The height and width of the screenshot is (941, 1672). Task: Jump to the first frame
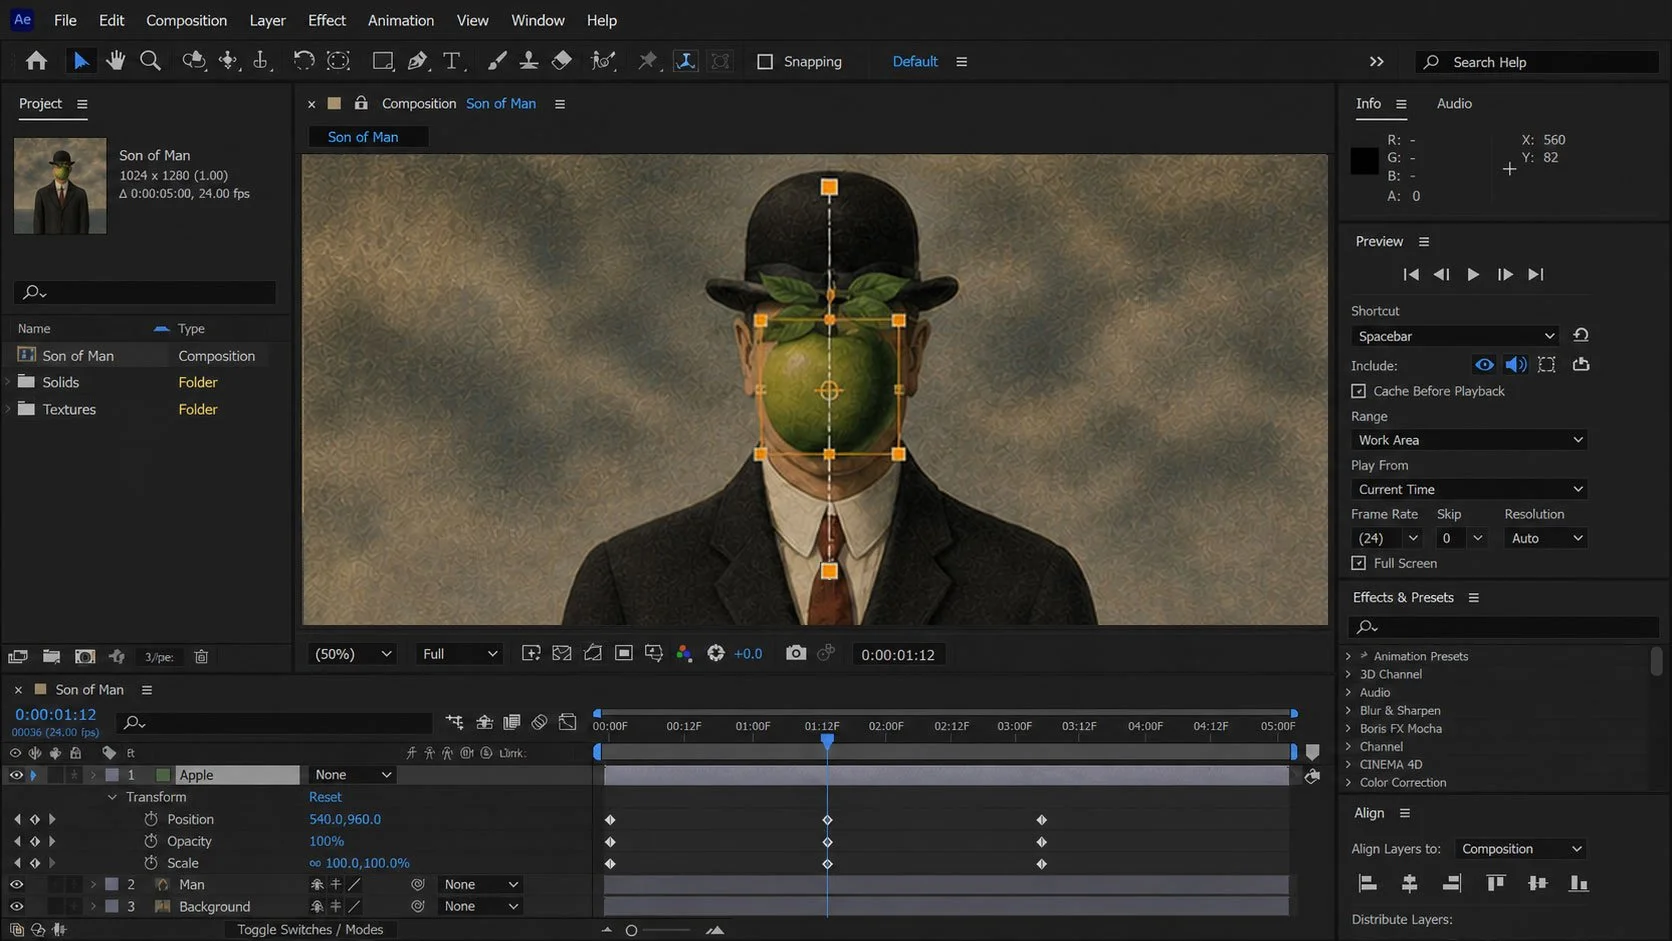tap(1411, 274)
